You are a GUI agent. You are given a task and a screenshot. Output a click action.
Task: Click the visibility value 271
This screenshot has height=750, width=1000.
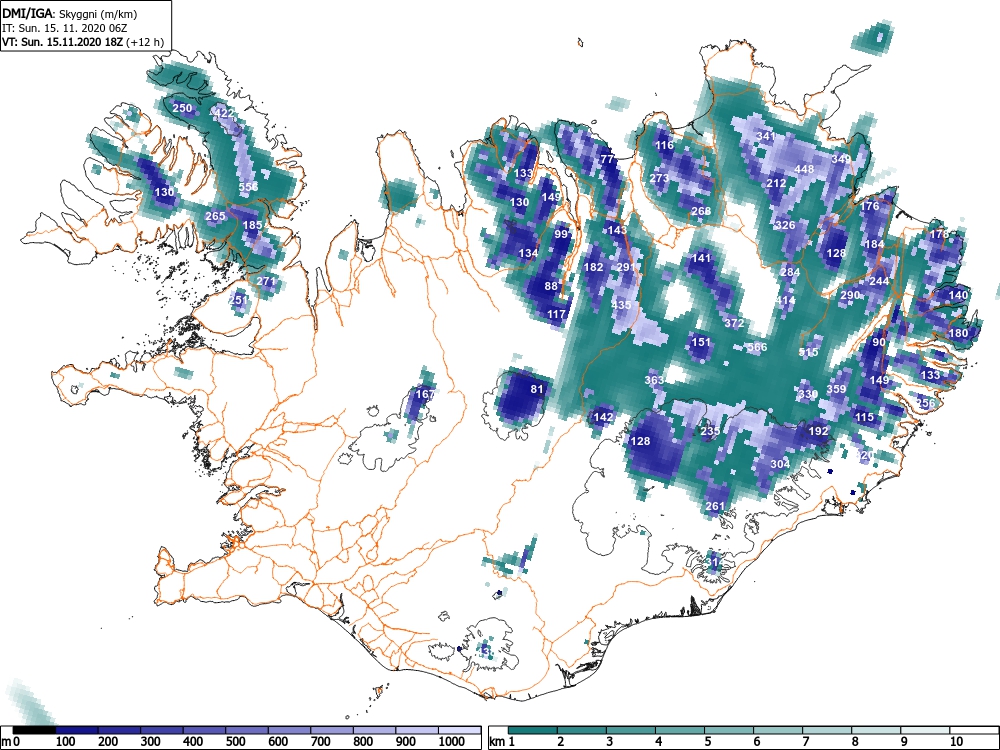point(266,281)
